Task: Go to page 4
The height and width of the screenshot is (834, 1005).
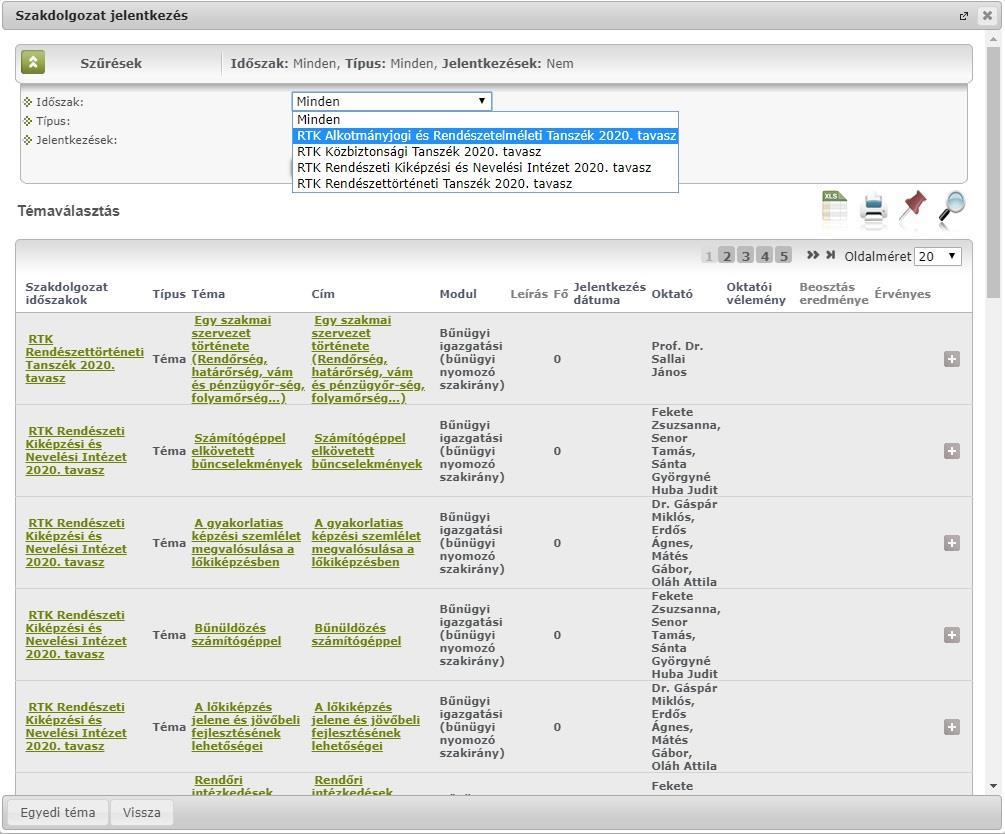Action: click(x=765, y=256)
